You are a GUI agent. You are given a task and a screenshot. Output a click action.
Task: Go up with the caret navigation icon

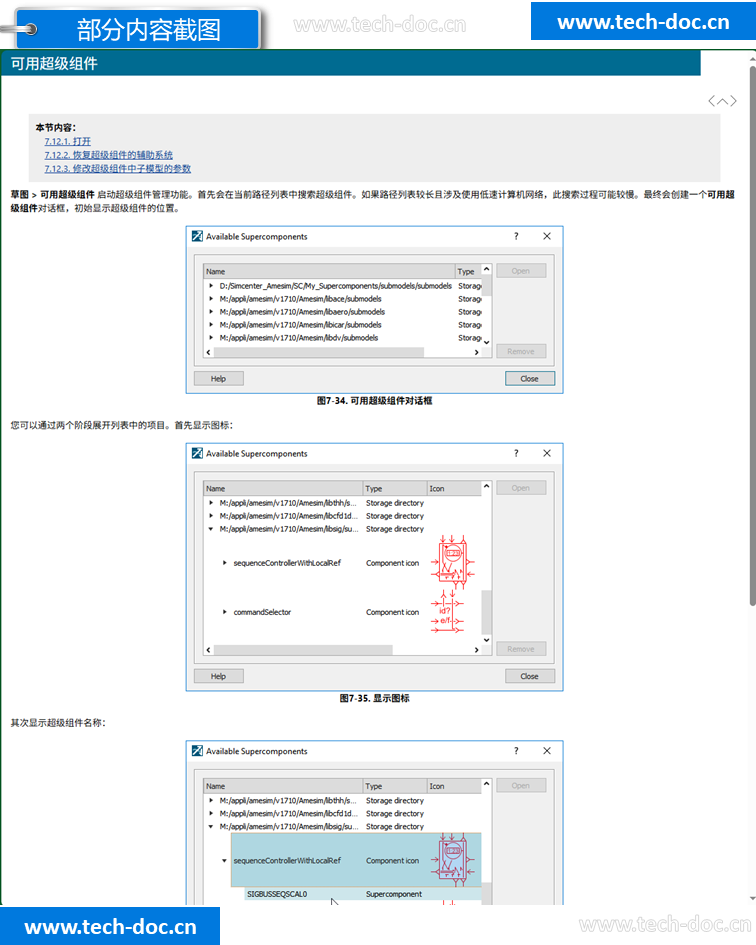click(x=722, y=101)
